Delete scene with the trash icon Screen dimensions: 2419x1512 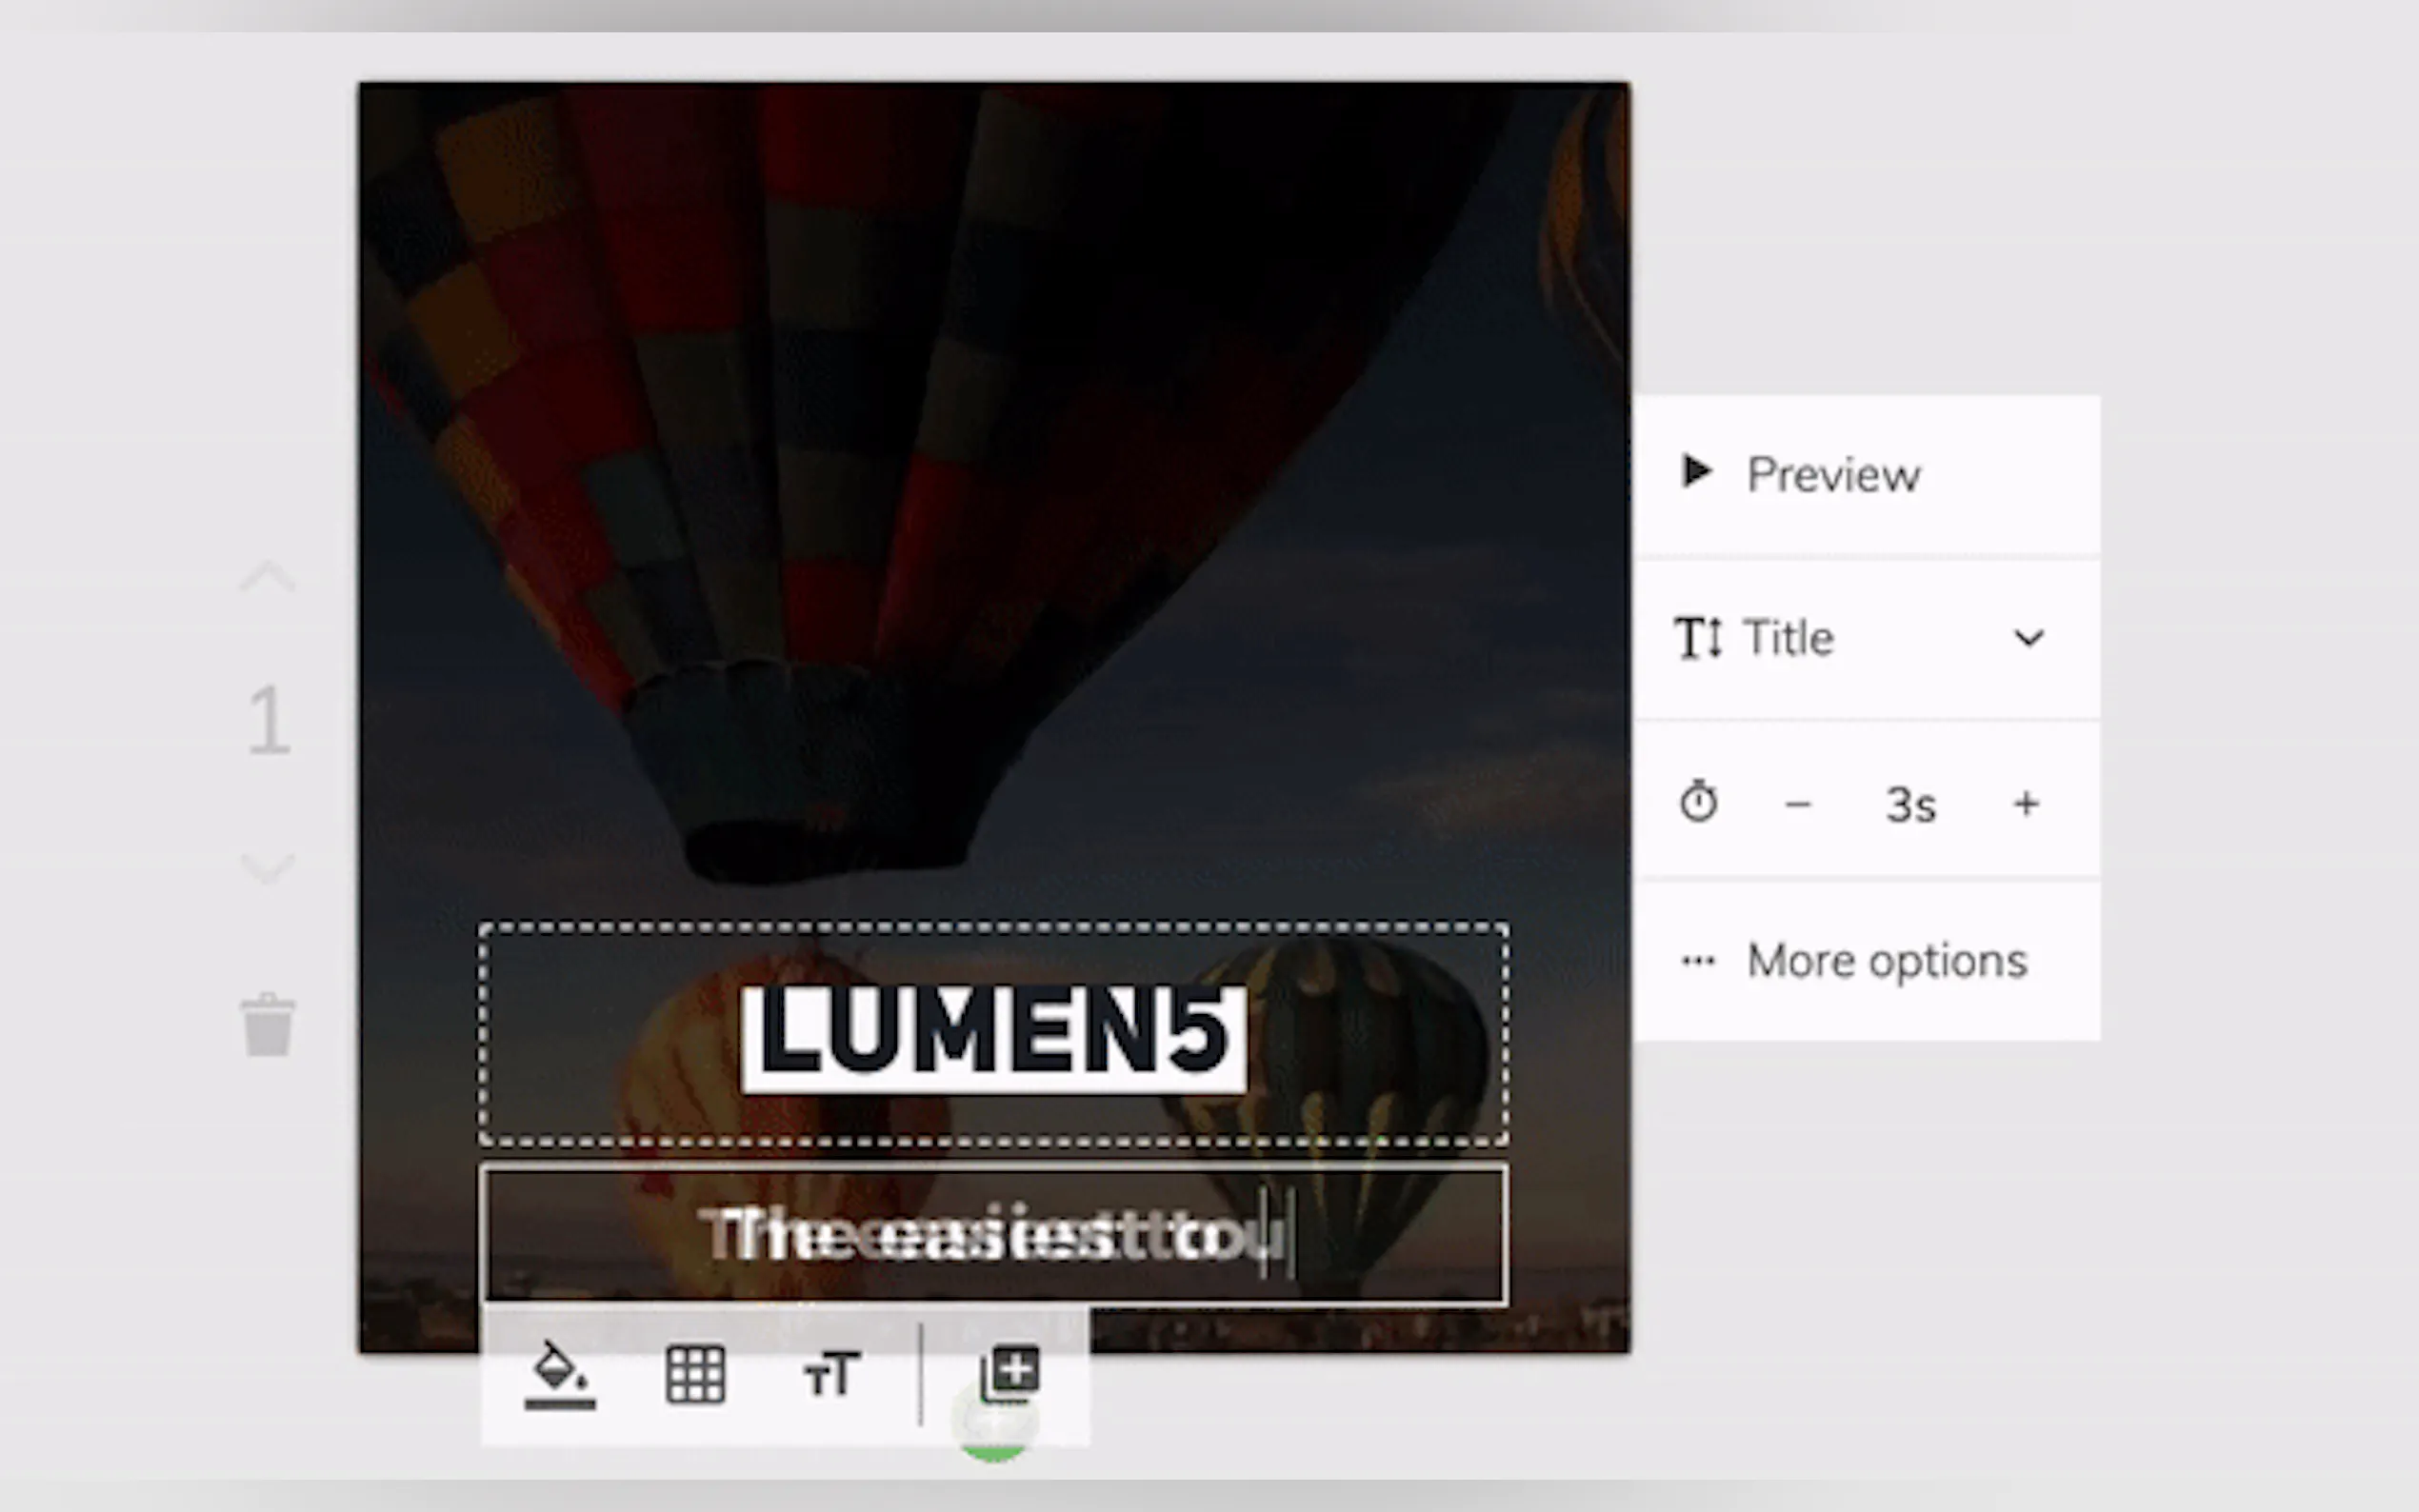coord(268,1025)
